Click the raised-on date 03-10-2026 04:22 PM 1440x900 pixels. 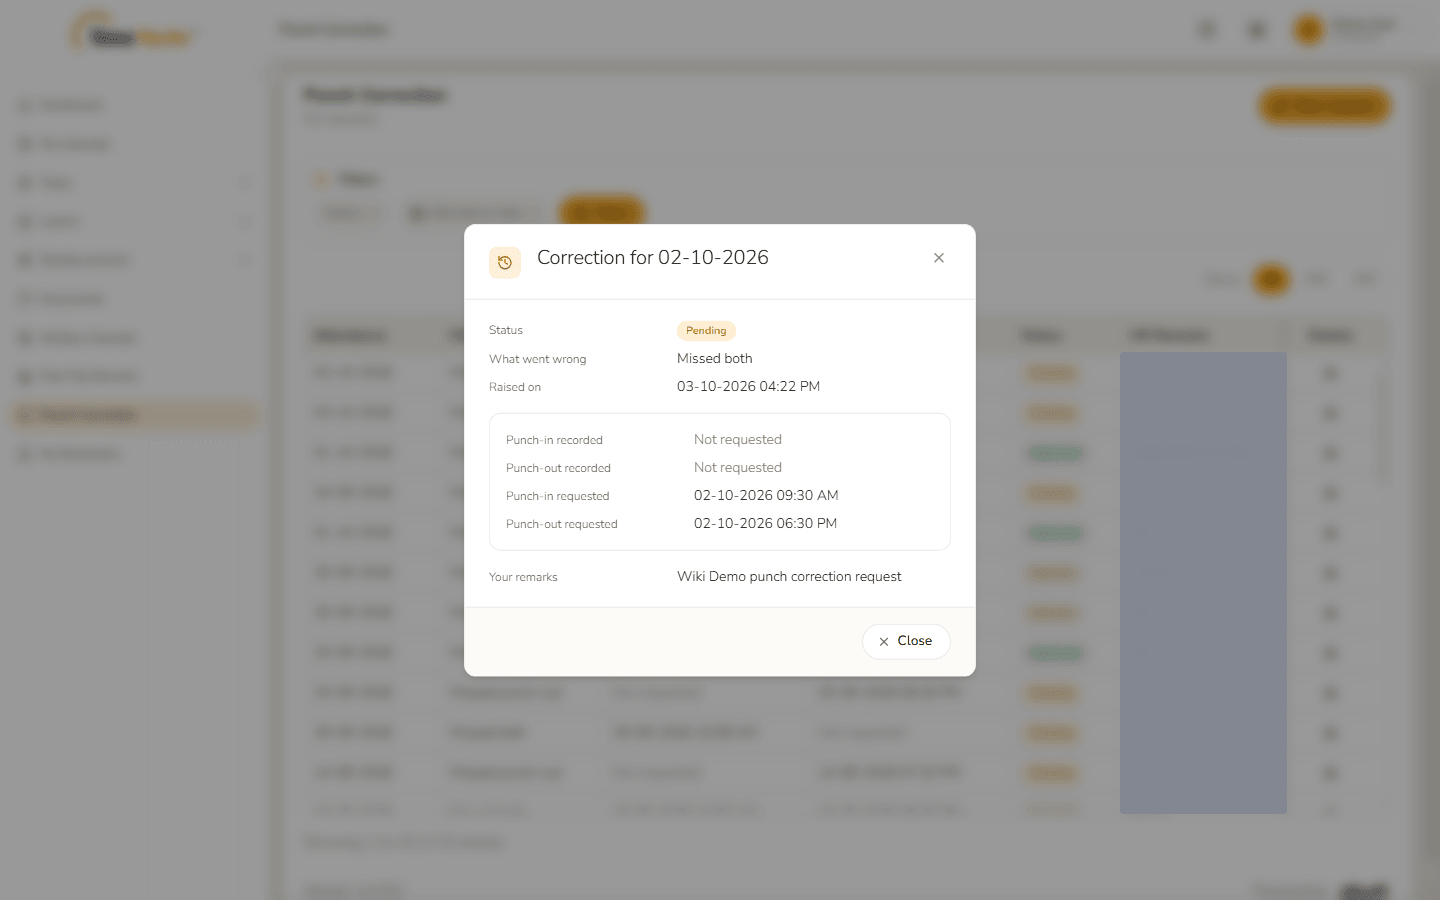click(x=748, y=386)
